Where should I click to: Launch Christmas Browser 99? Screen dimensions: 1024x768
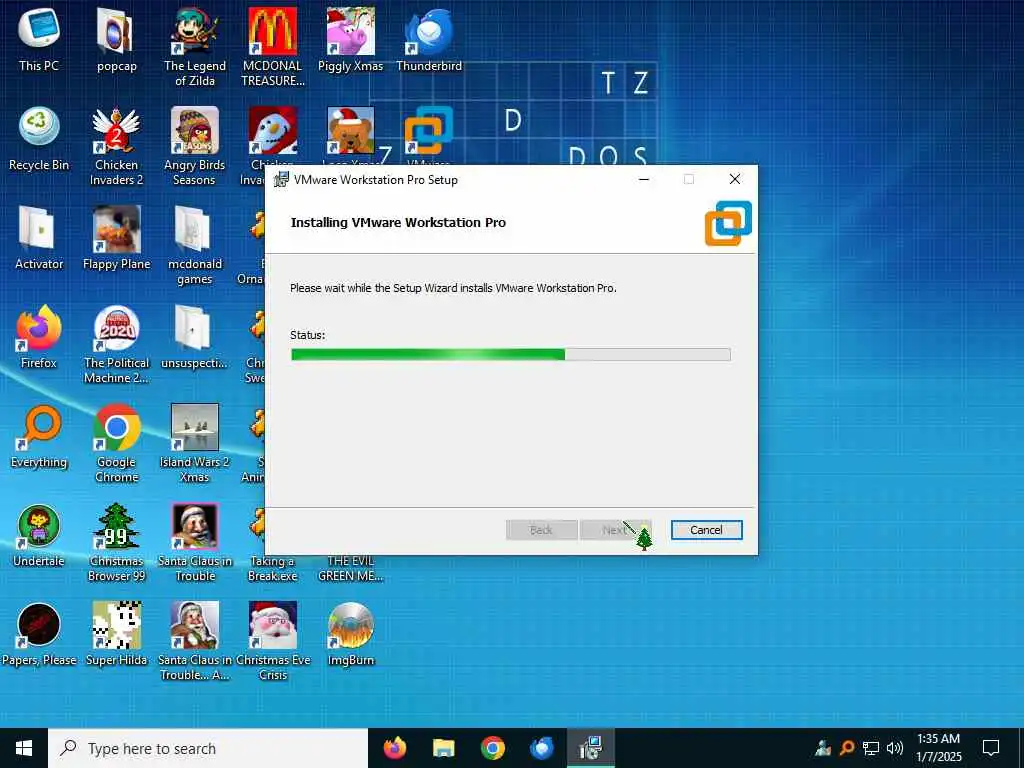tap(116, 543)
